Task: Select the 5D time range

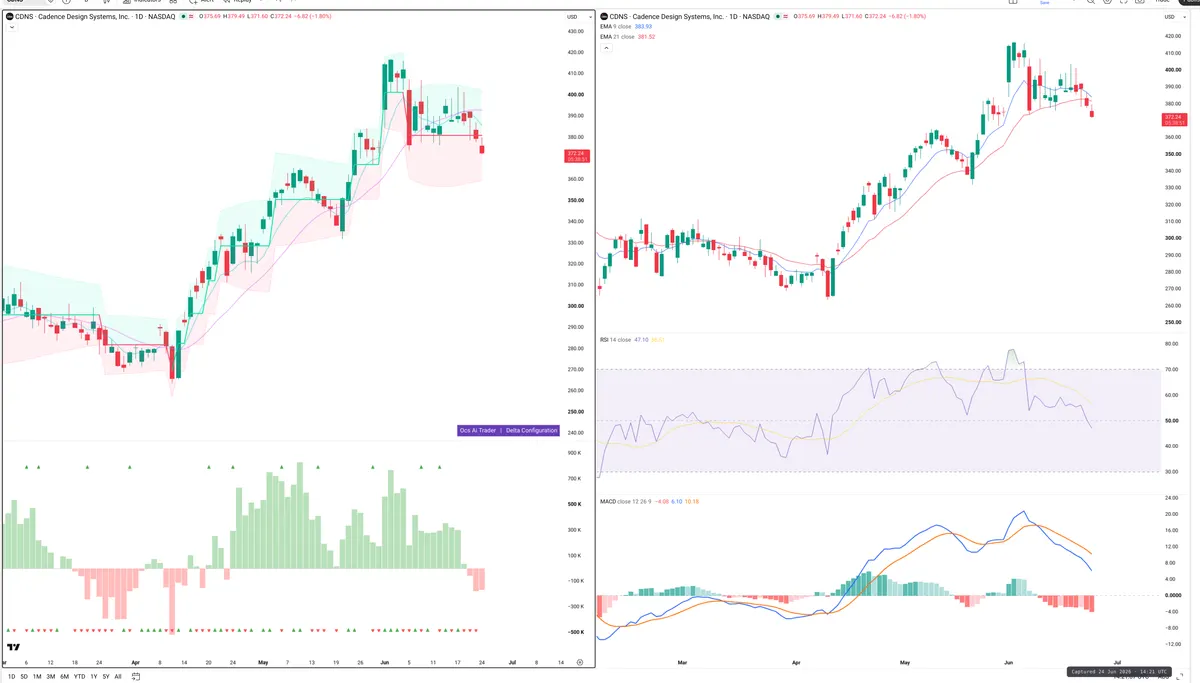Action: coord(24,677)
